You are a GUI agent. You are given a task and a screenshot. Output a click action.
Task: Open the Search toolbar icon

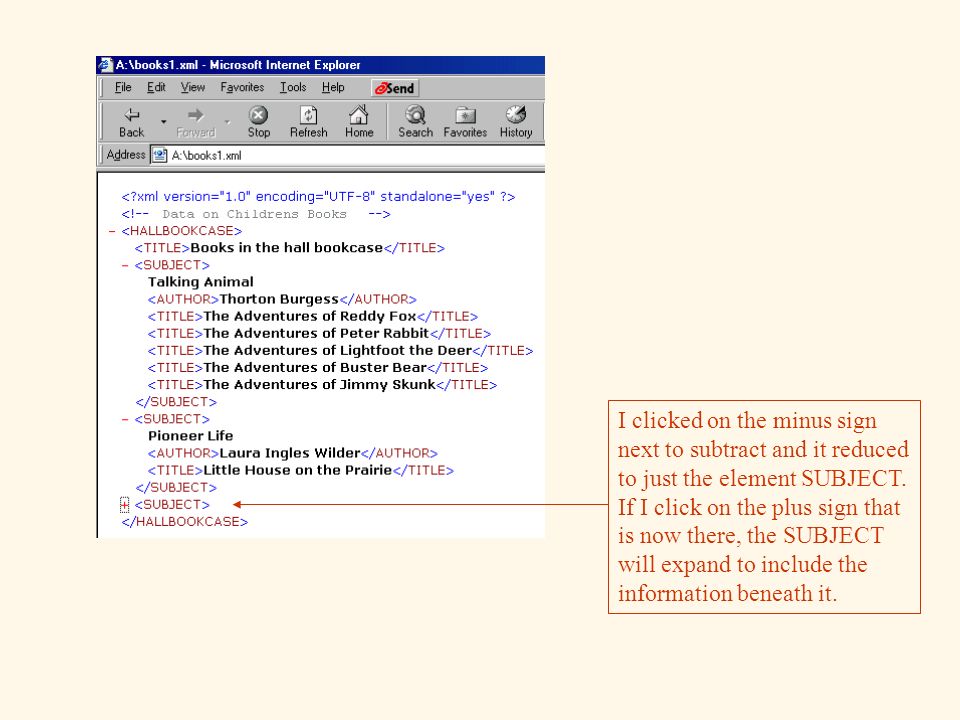tap(415, 114)
